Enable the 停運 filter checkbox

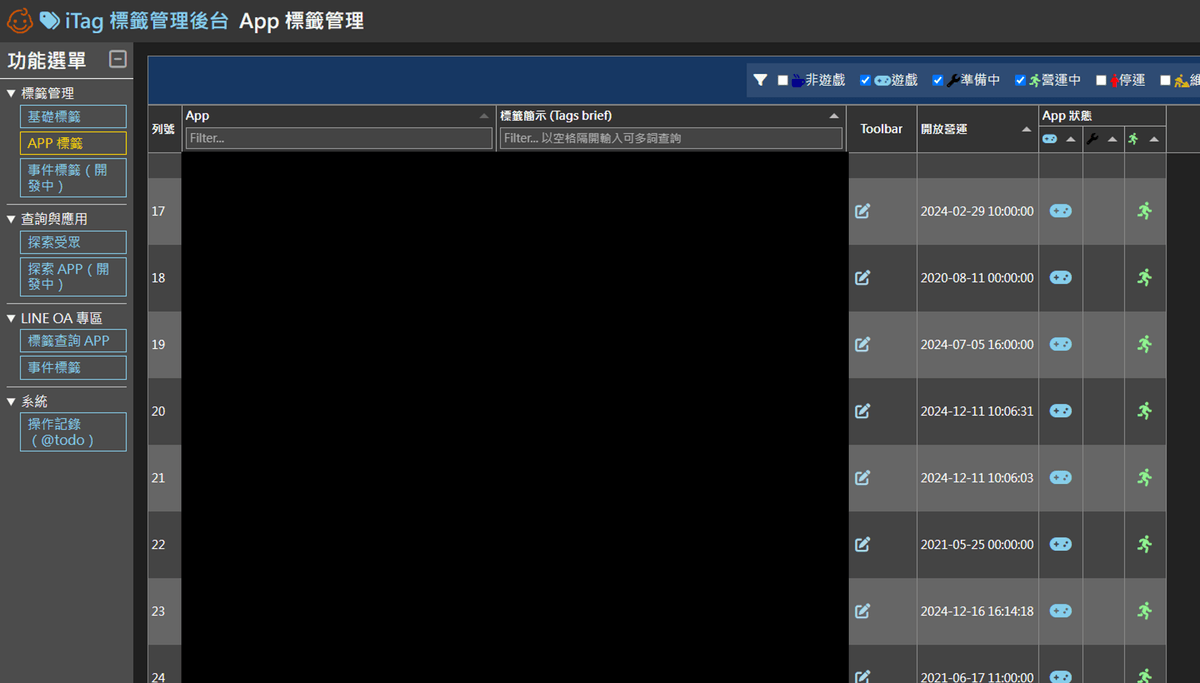tap(1102, 80)
